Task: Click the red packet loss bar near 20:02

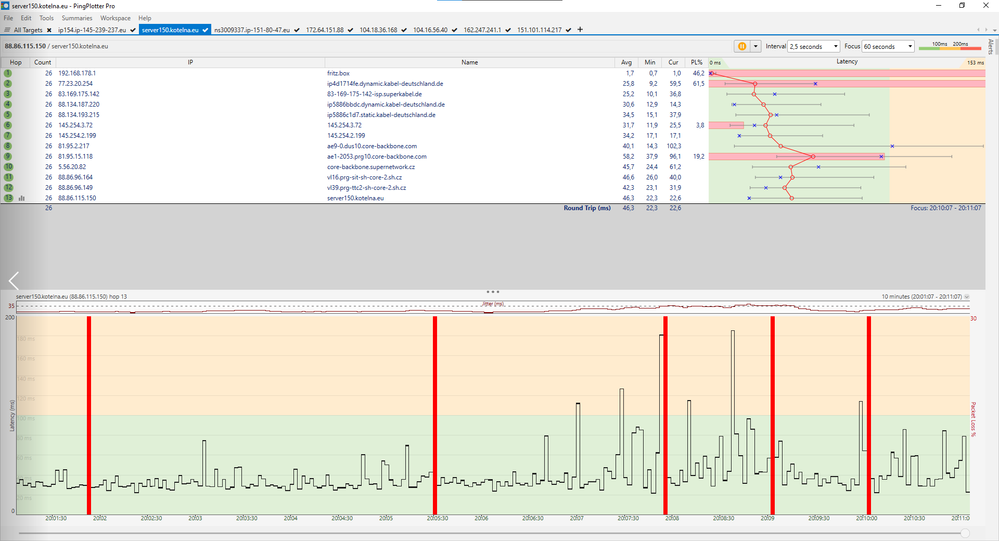Action: point(89,415)
